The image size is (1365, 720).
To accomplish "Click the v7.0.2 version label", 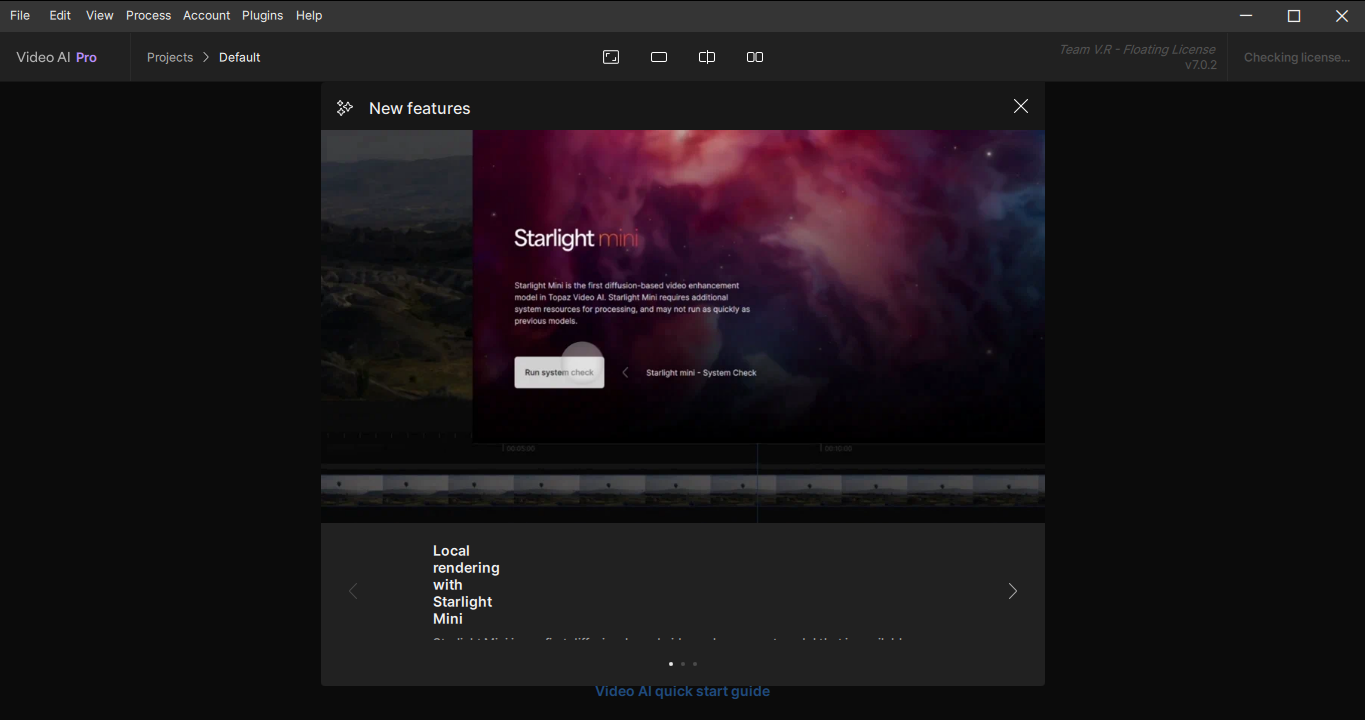I will coord(1201,65).
